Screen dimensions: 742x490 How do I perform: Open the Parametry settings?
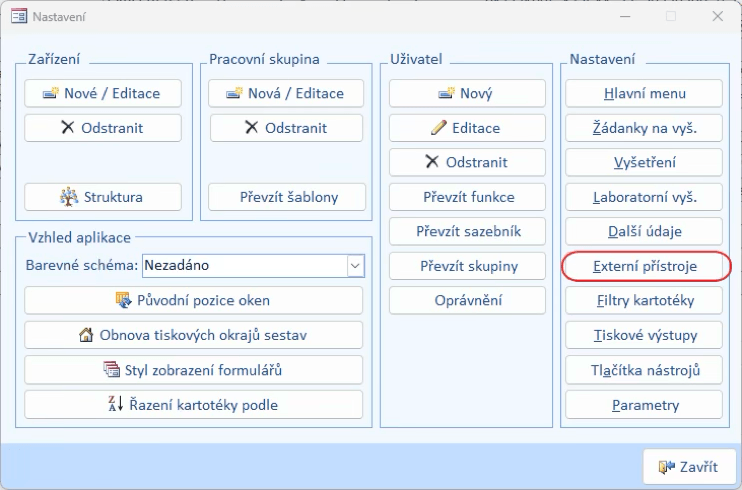[644, 405]
